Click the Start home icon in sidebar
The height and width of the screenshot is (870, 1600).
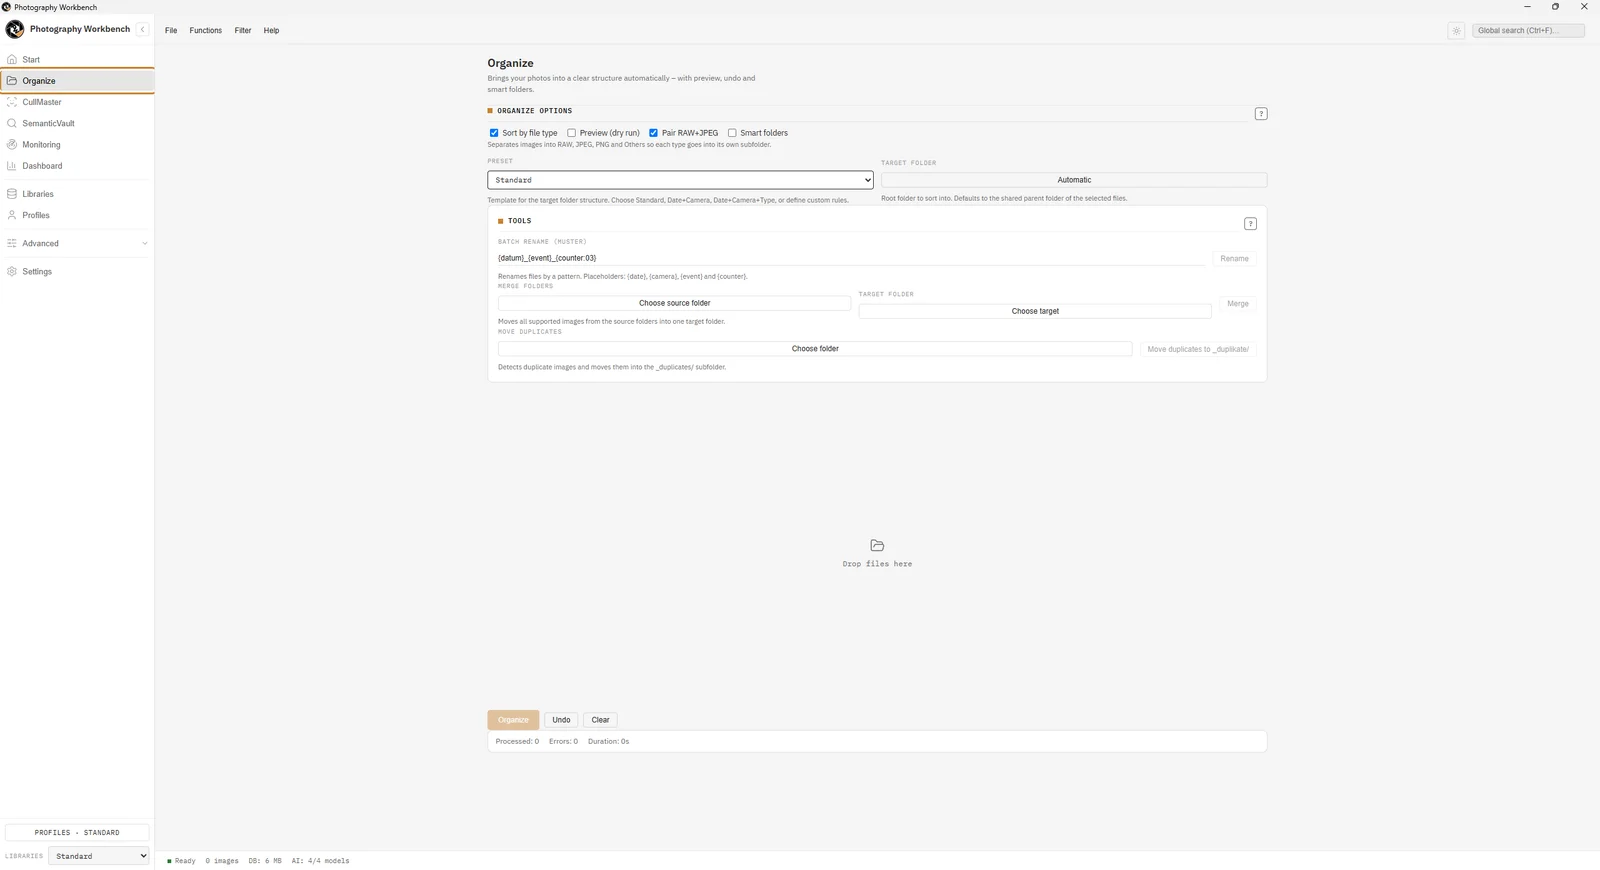12,59
